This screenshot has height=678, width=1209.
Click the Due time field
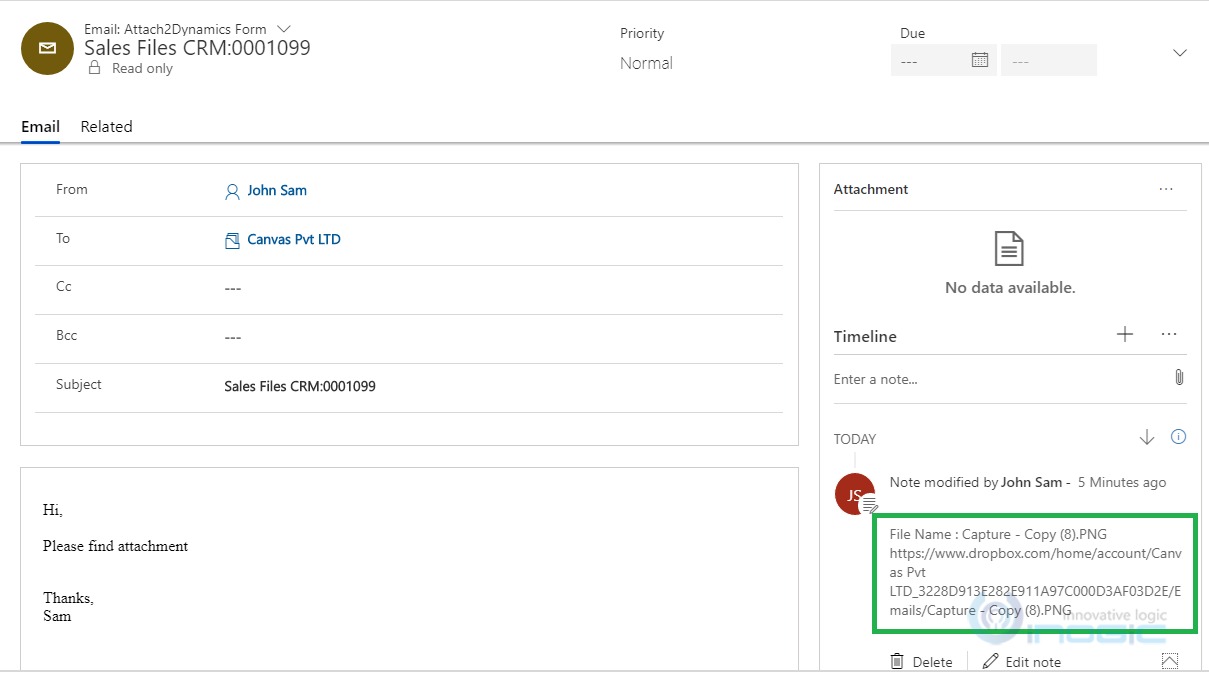point(1049,60)
